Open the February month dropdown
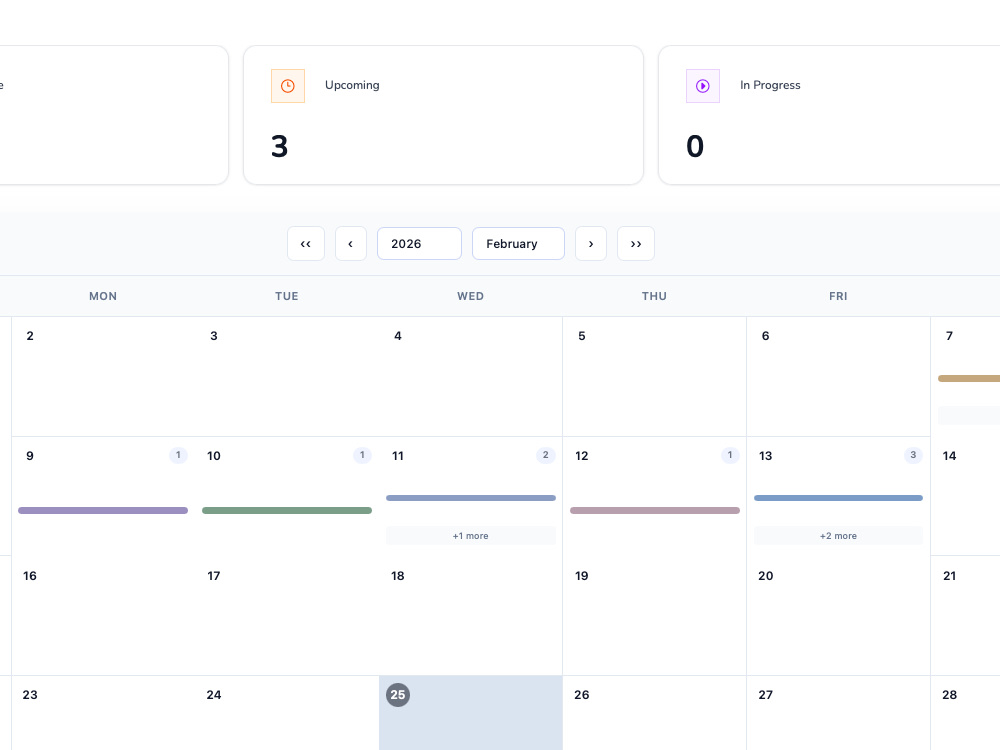Screen dimensions: 1000x750 tap(518, 244)
